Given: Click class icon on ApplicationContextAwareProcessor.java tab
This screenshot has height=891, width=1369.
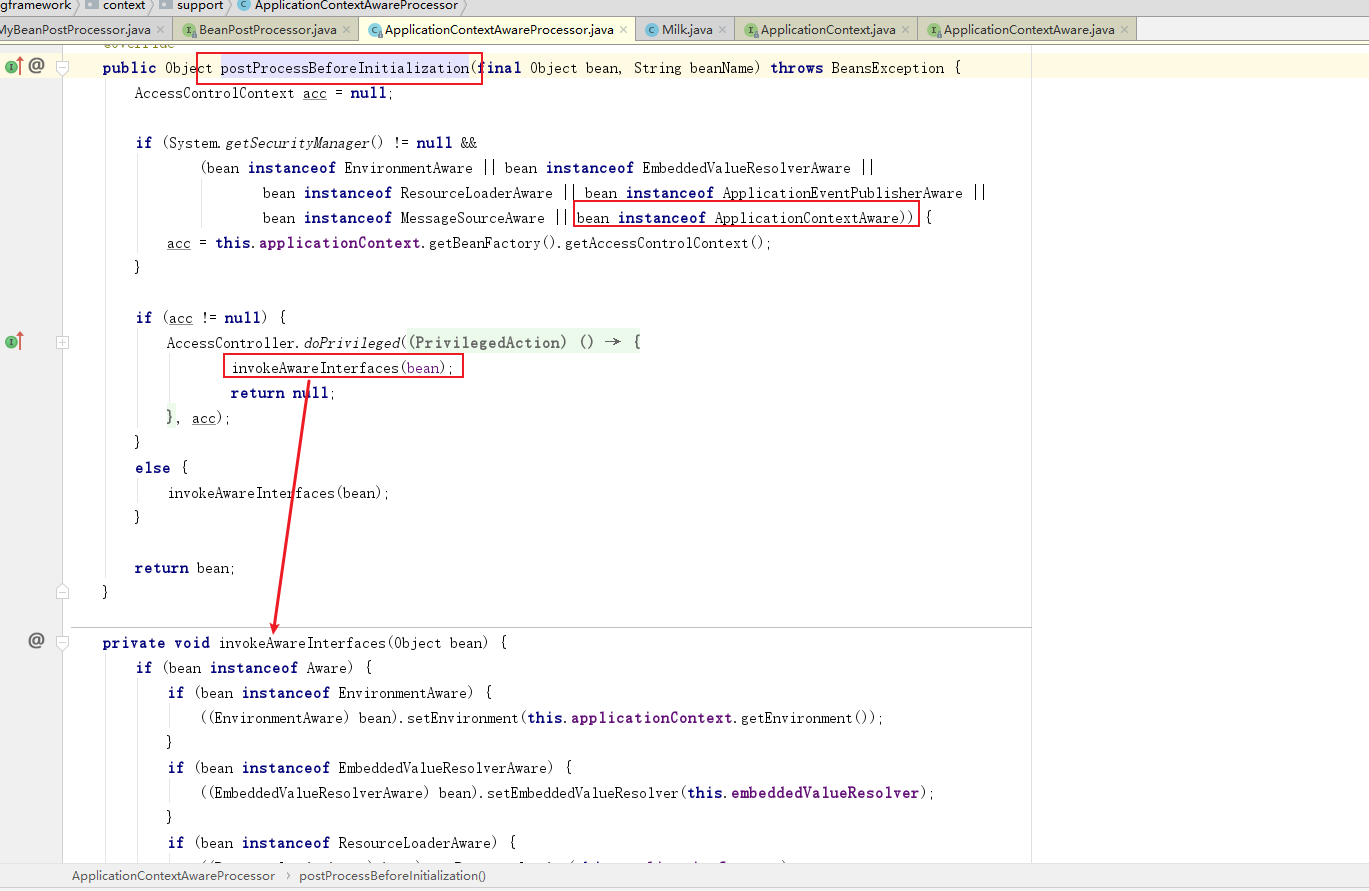Looking at the screenshot, I should tap(376, 31).
